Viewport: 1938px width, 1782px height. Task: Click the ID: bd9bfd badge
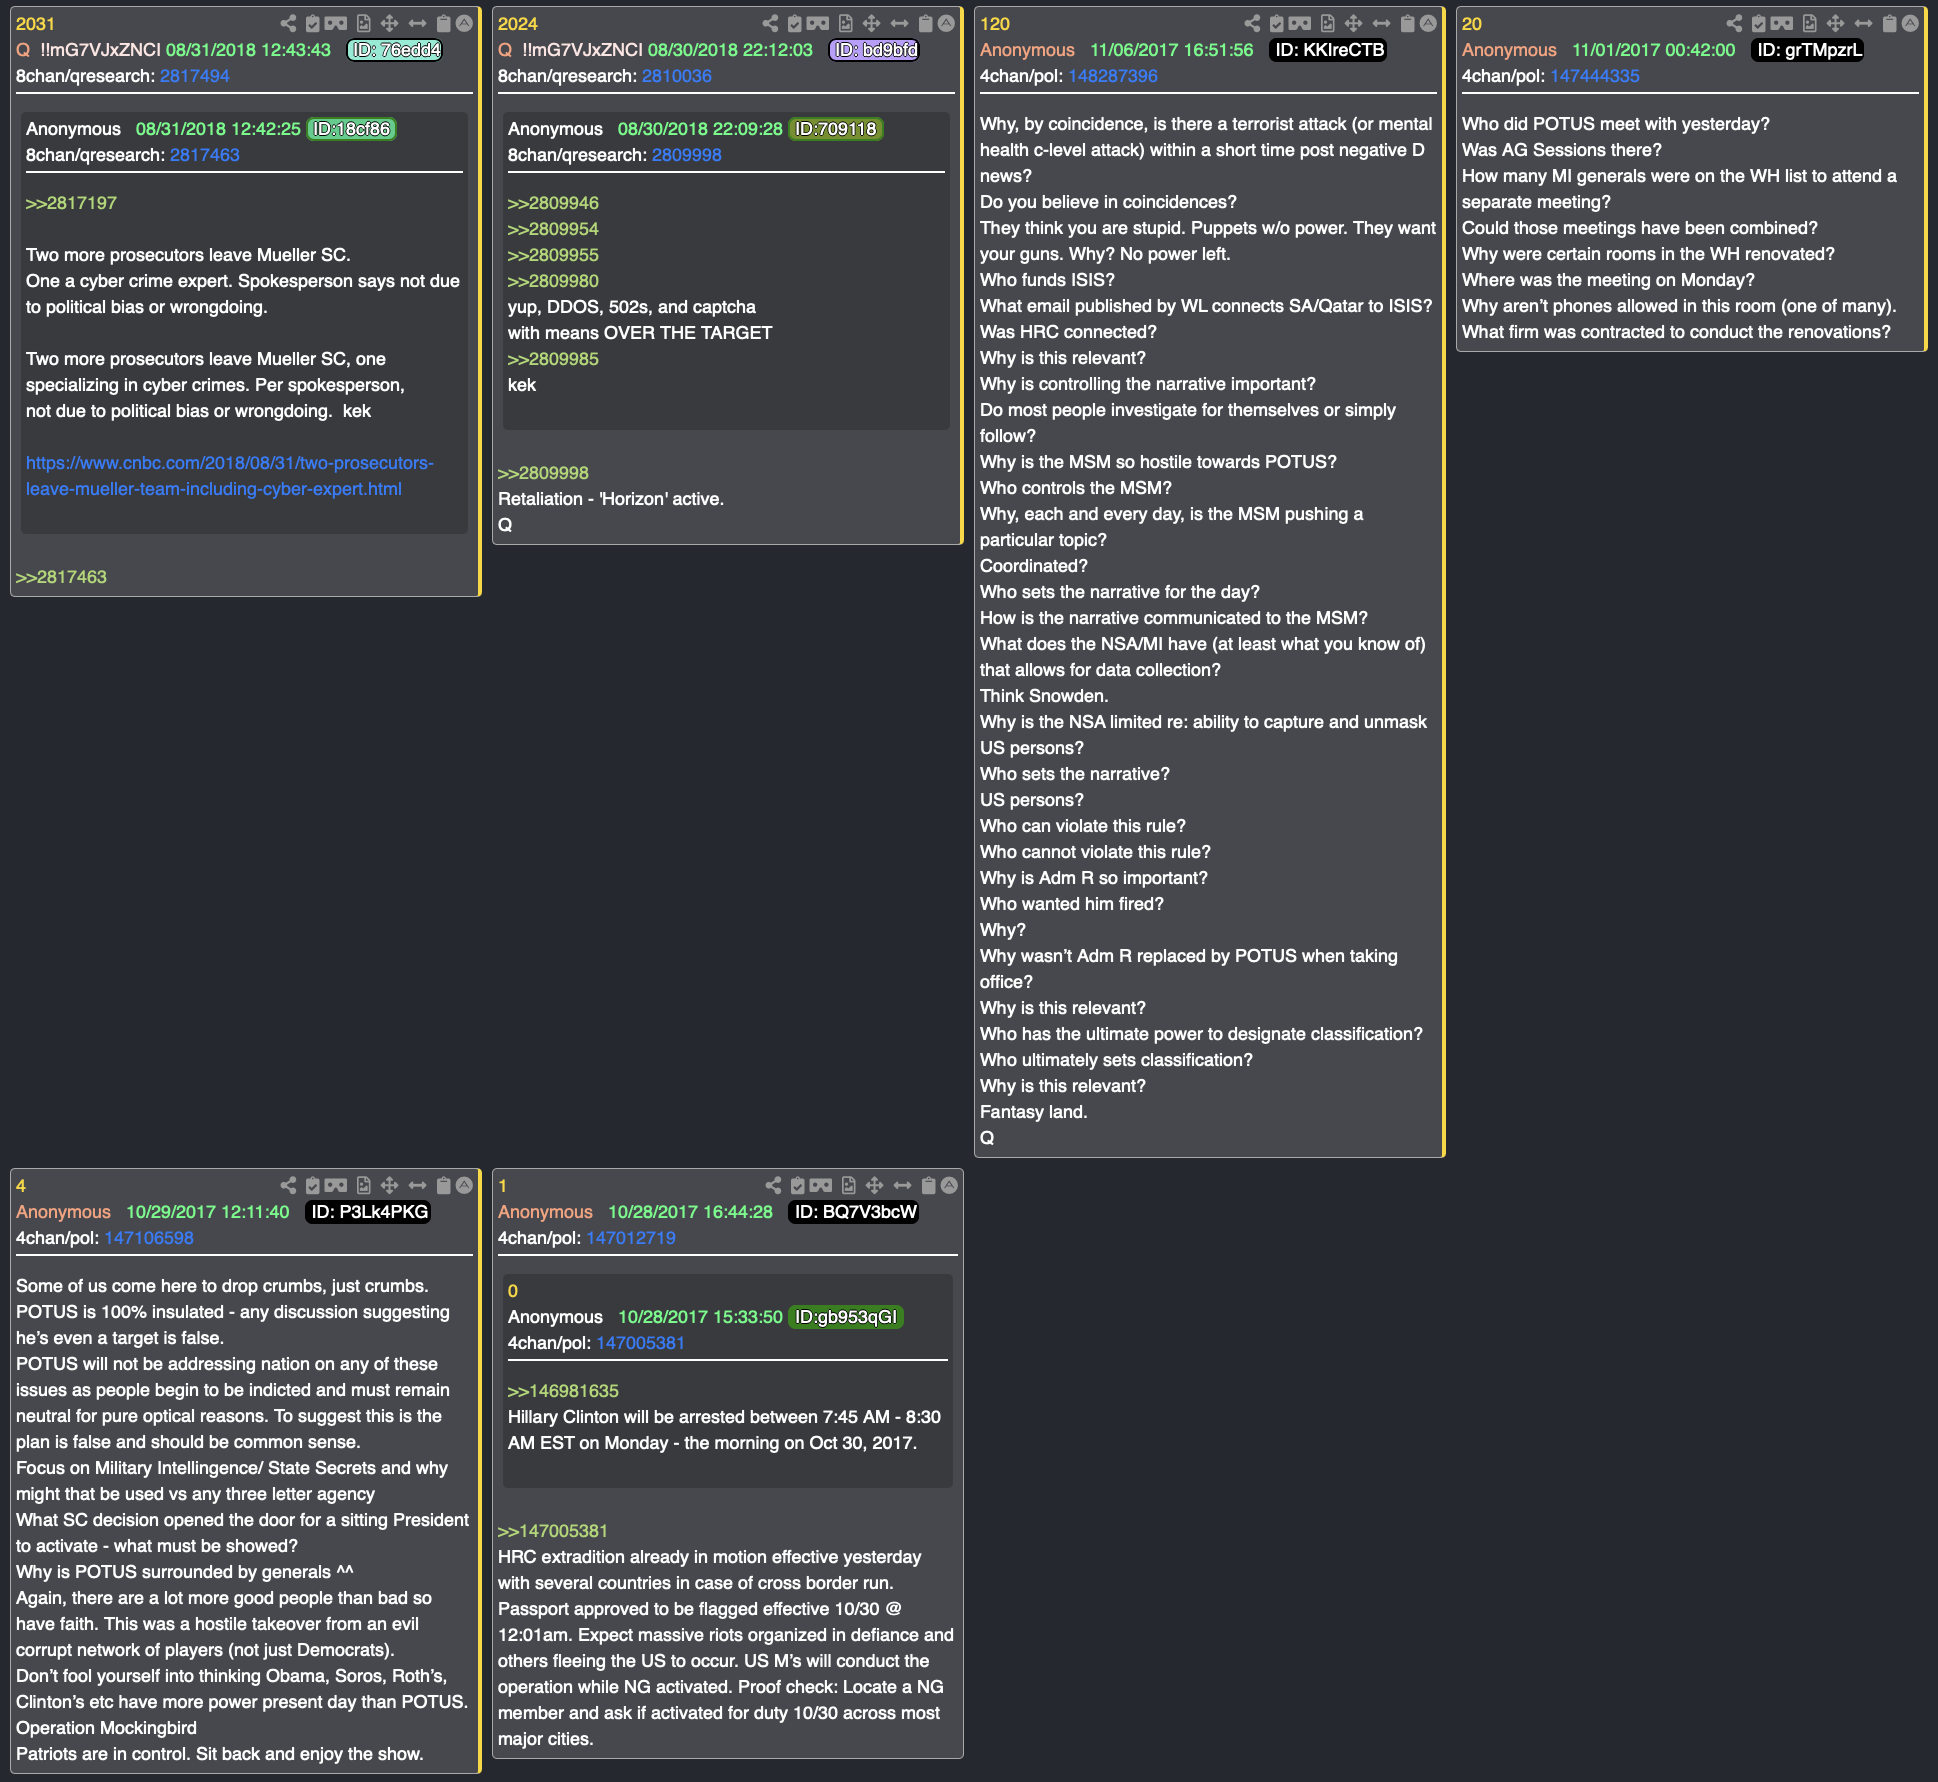874,50
